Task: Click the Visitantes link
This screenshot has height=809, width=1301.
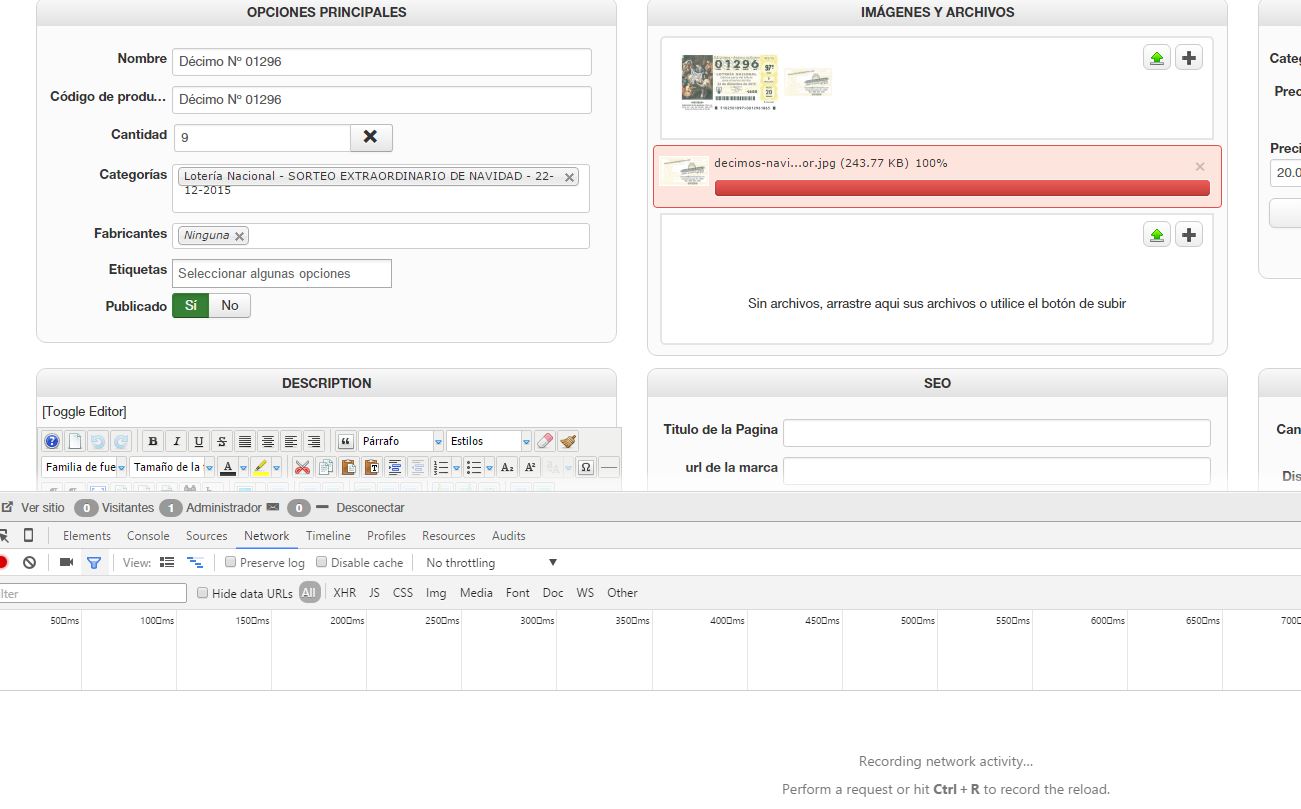Action: 128,508
